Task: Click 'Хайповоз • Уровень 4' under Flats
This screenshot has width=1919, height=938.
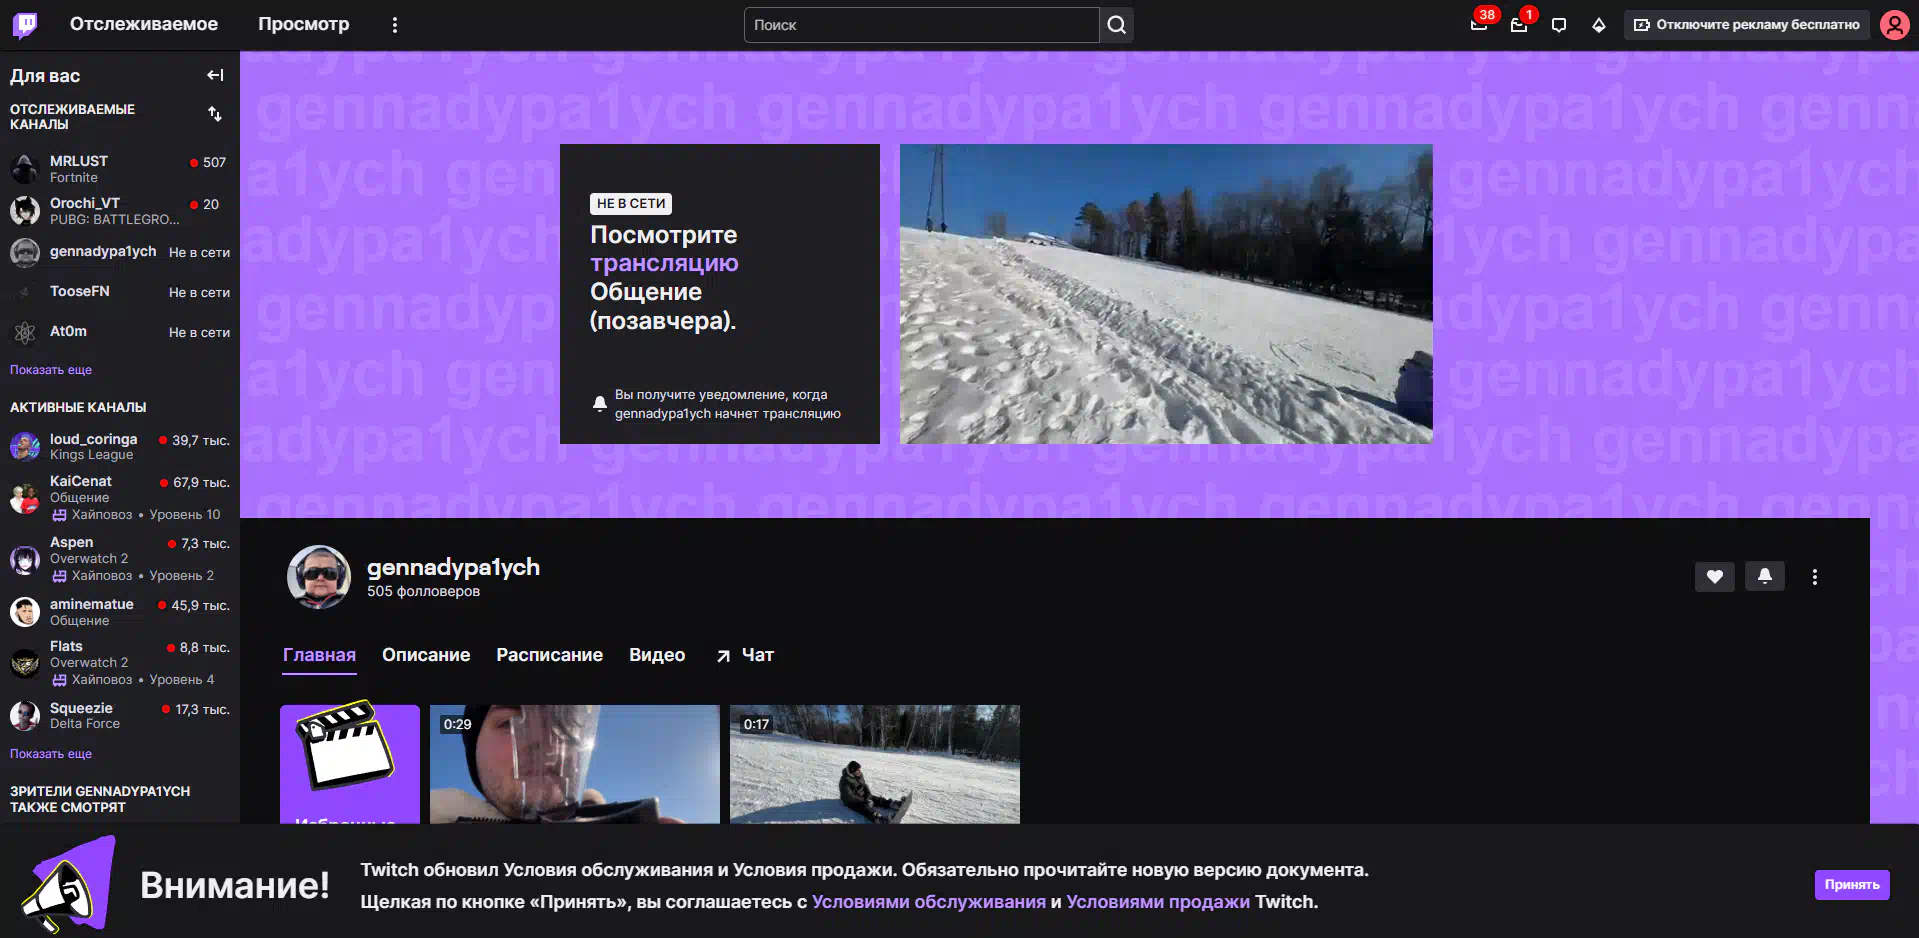Action: click(x=133, y=680)
